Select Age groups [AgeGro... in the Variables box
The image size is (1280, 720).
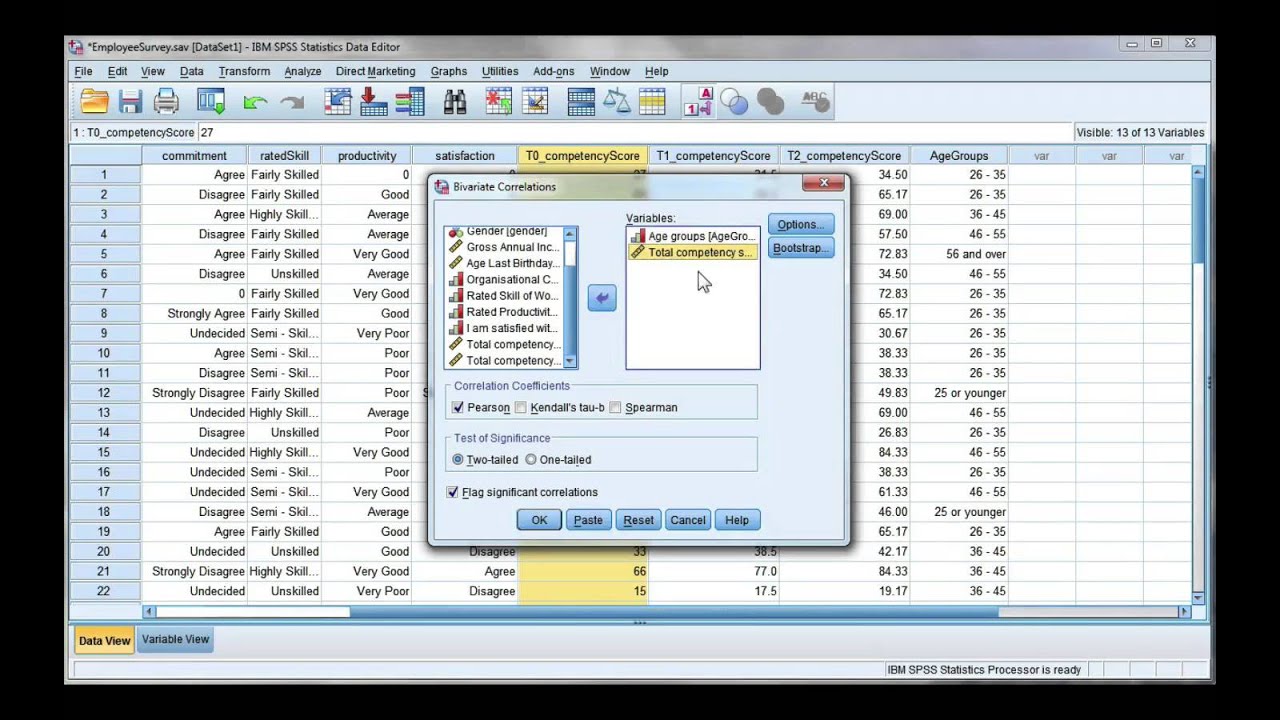(693, 236)
